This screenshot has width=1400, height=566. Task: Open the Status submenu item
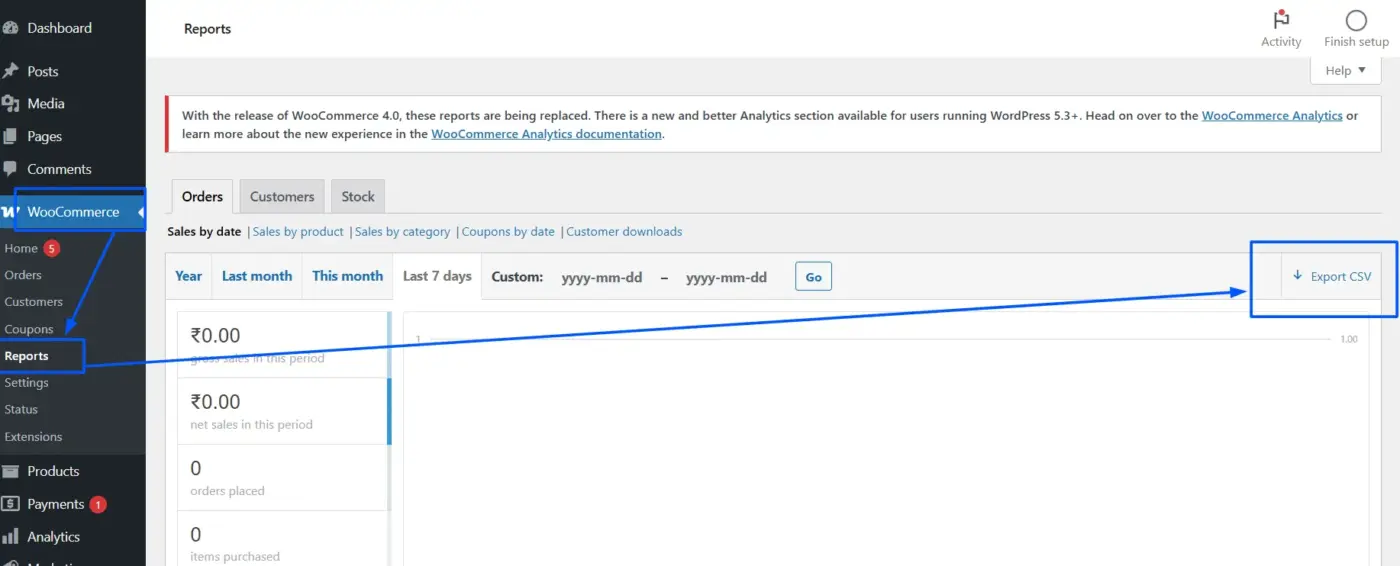21,410
